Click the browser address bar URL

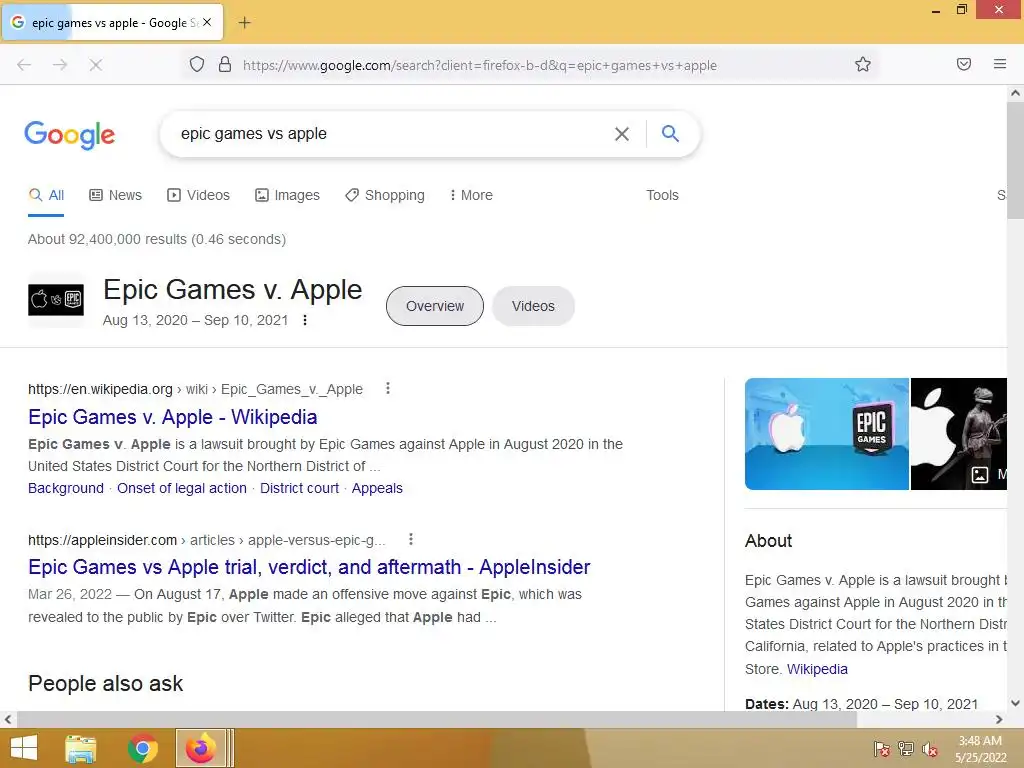[x=479, y=65]
